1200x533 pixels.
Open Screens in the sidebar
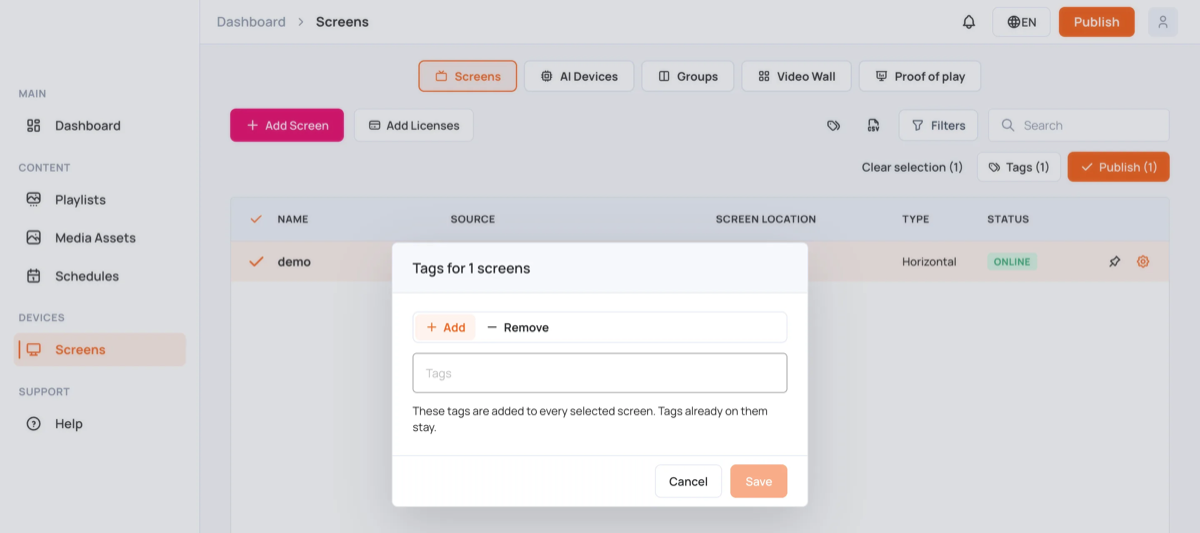(100, 350)
